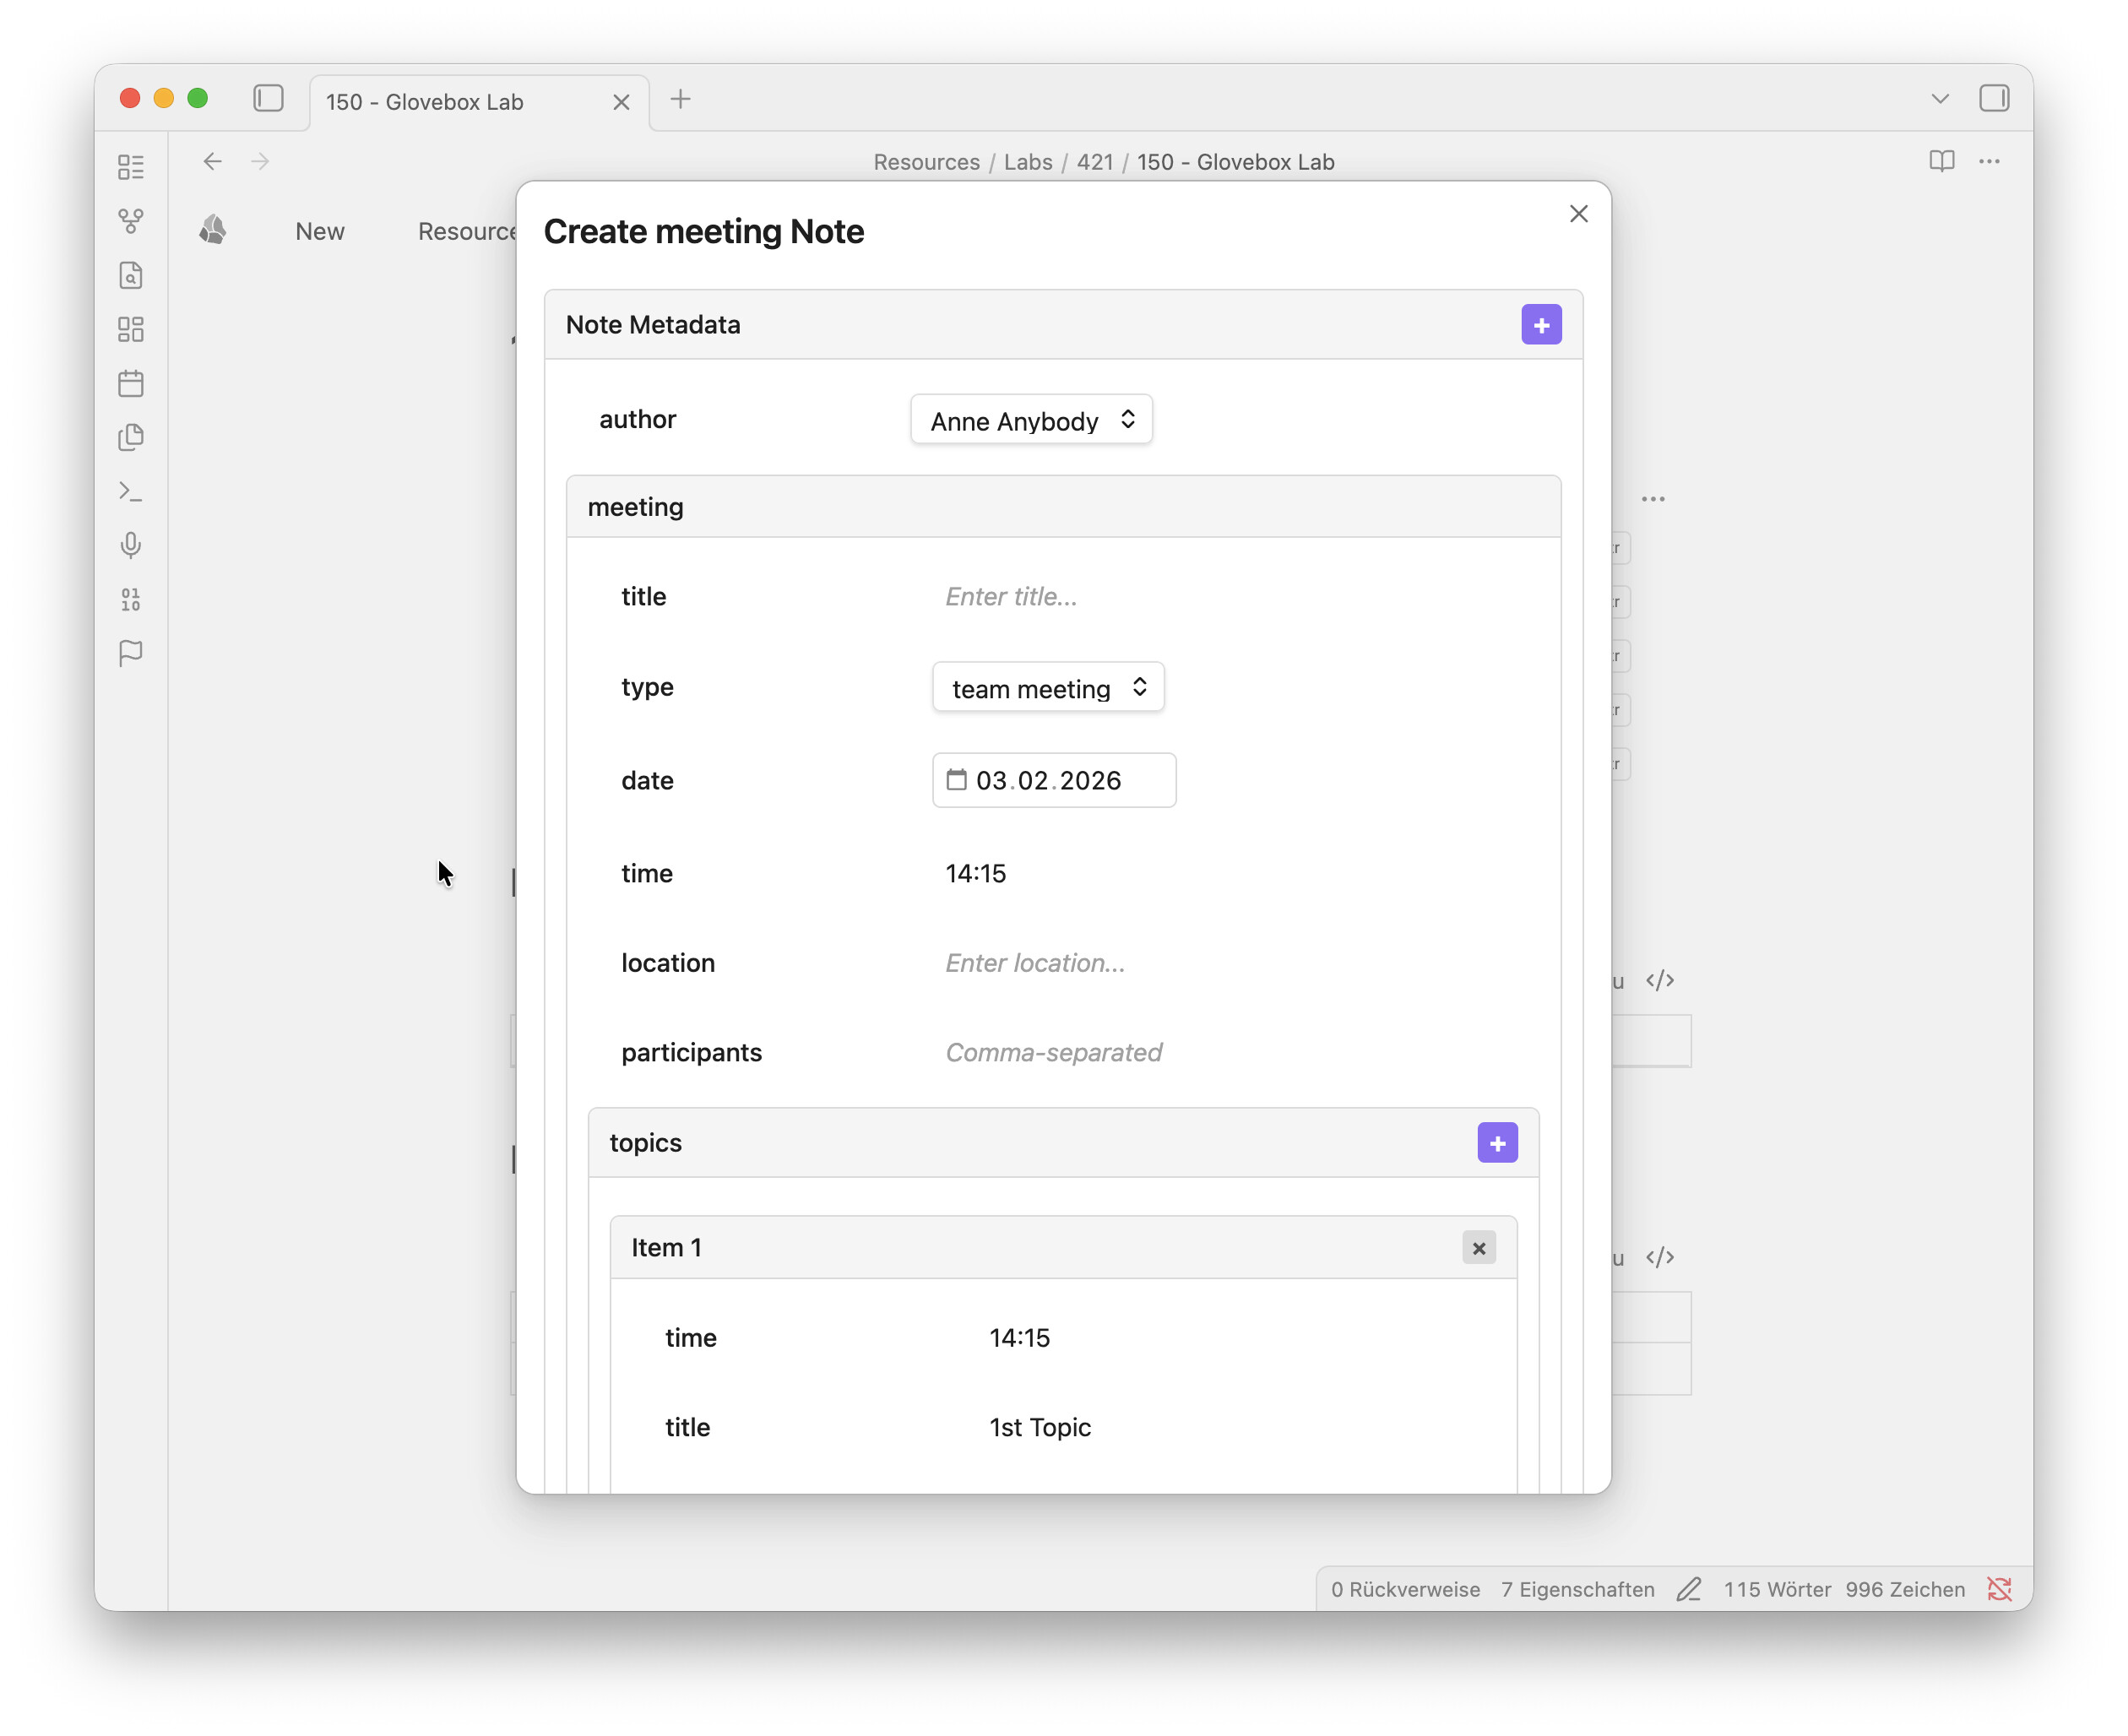The image size is (2128, 1736).
Task: Expand the tab list chevron
Action: 1940,99
